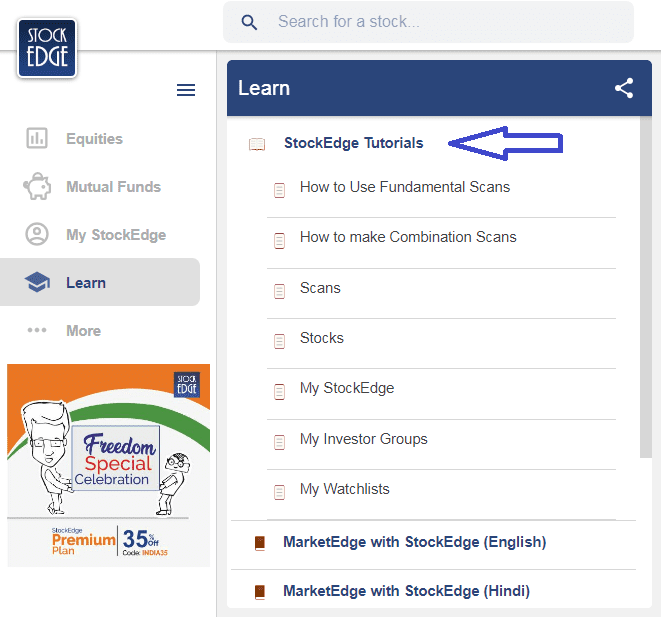Click the Mutual Funds piggy bank icon
Viewport: 661px width, 617px height.
click(x=37, y=186)
